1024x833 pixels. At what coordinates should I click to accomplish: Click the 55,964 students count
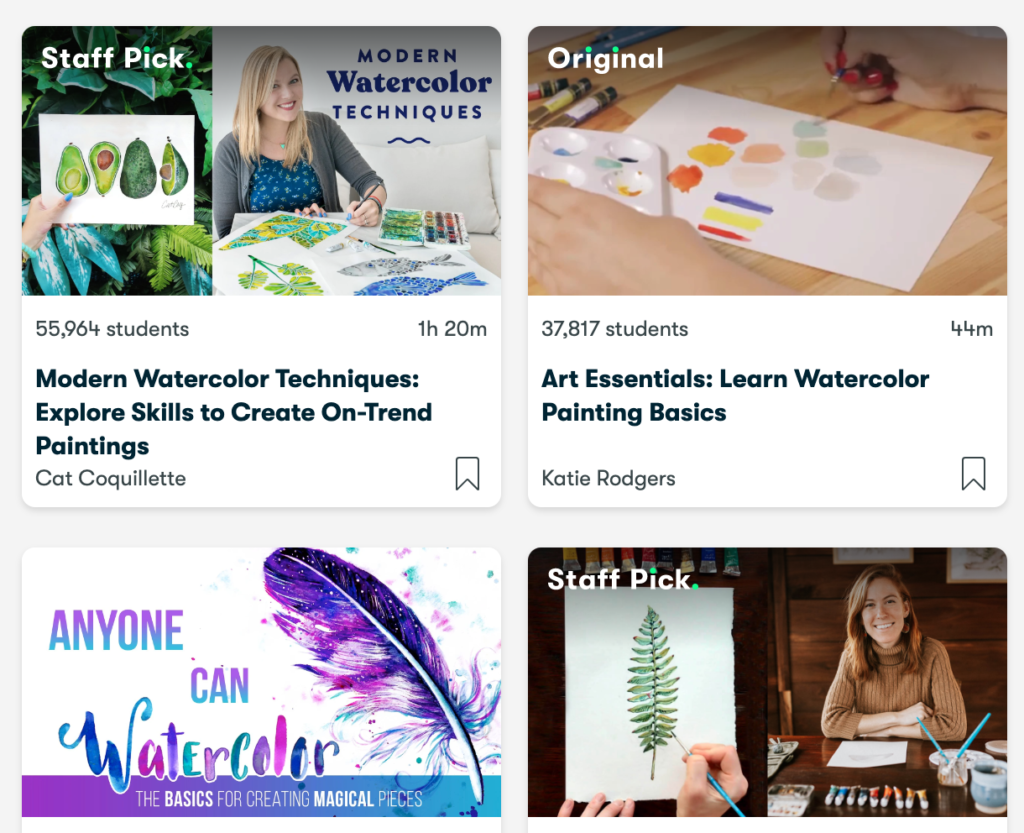click(112, 329)
